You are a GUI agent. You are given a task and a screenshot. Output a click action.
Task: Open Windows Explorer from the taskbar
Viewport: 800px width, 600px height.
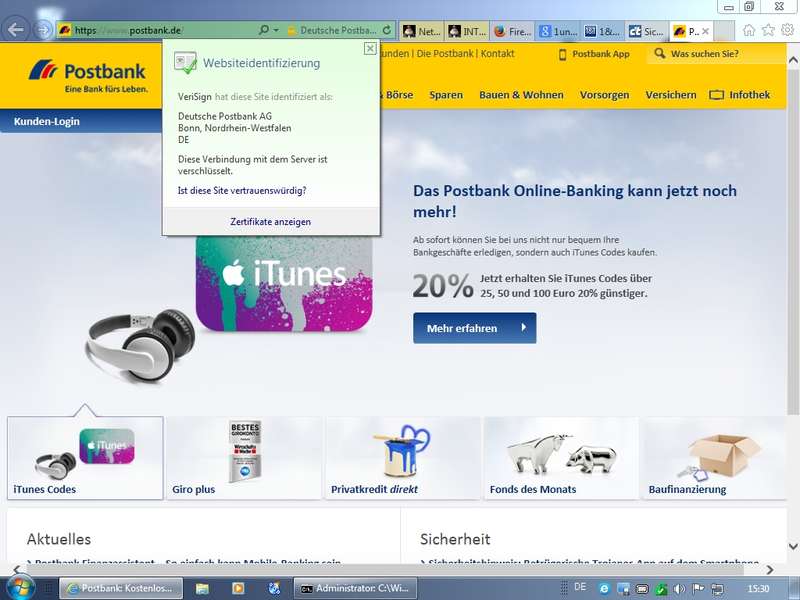[x=202, y=589]
